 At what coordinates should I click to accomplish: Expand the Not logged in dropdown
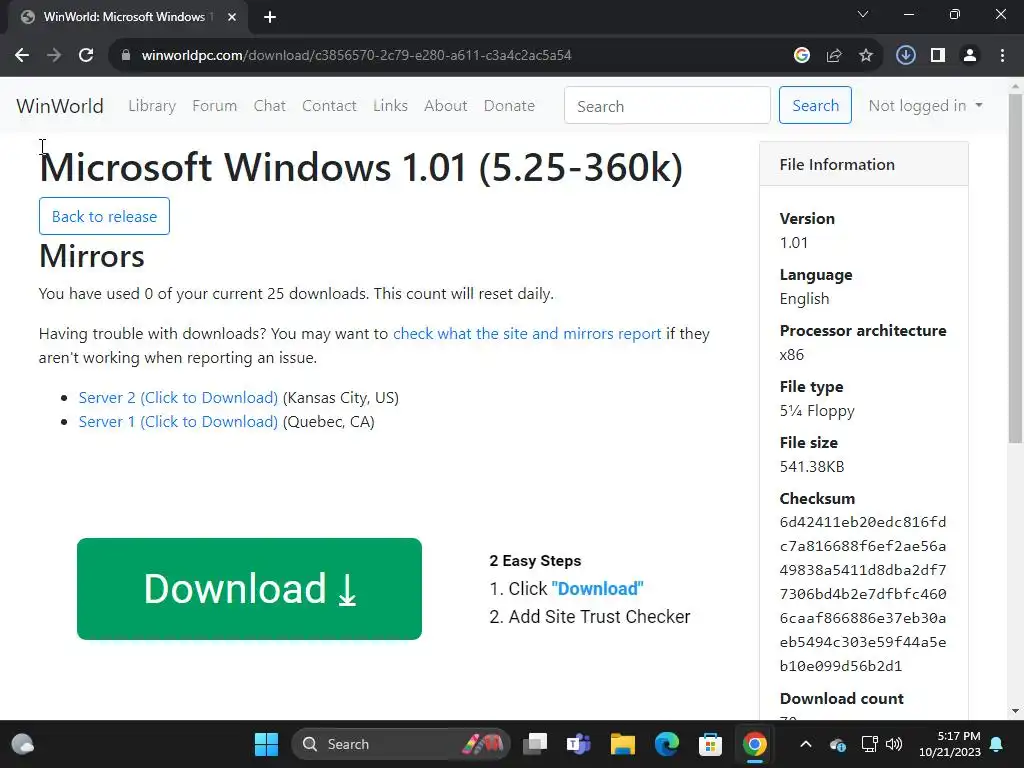(x=925, y=106)
